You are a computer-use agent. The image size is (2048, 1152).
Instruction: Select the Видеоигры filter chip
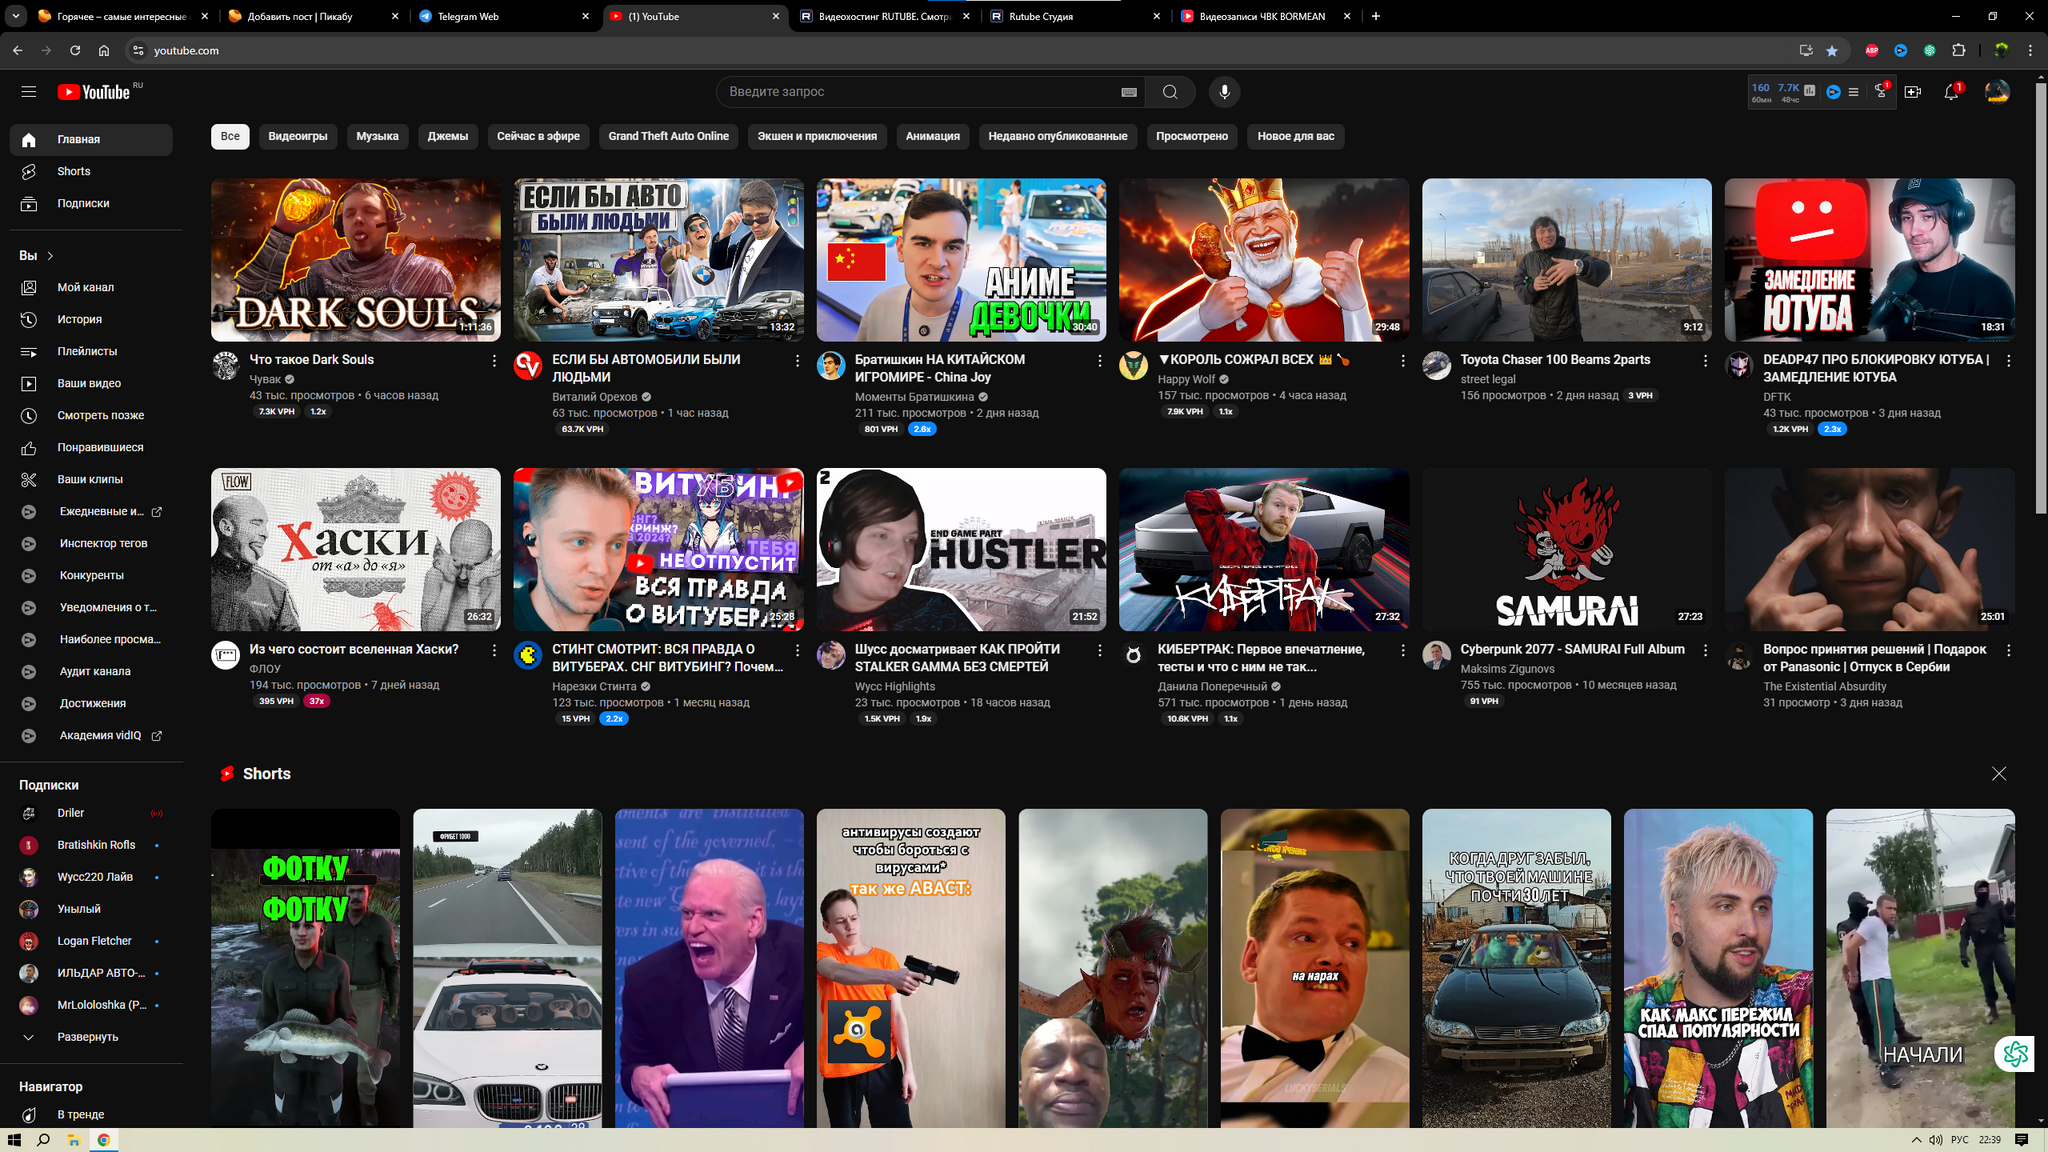click(x=298, y=136)
